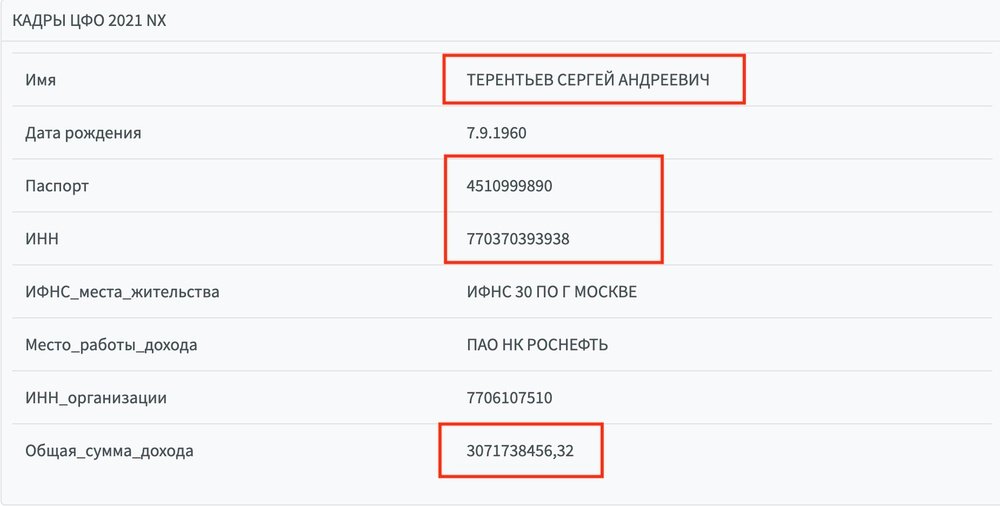1000x506 pixels.
Task: Click the ИФНС_места_жительства field label
Action: coord(122,292)
